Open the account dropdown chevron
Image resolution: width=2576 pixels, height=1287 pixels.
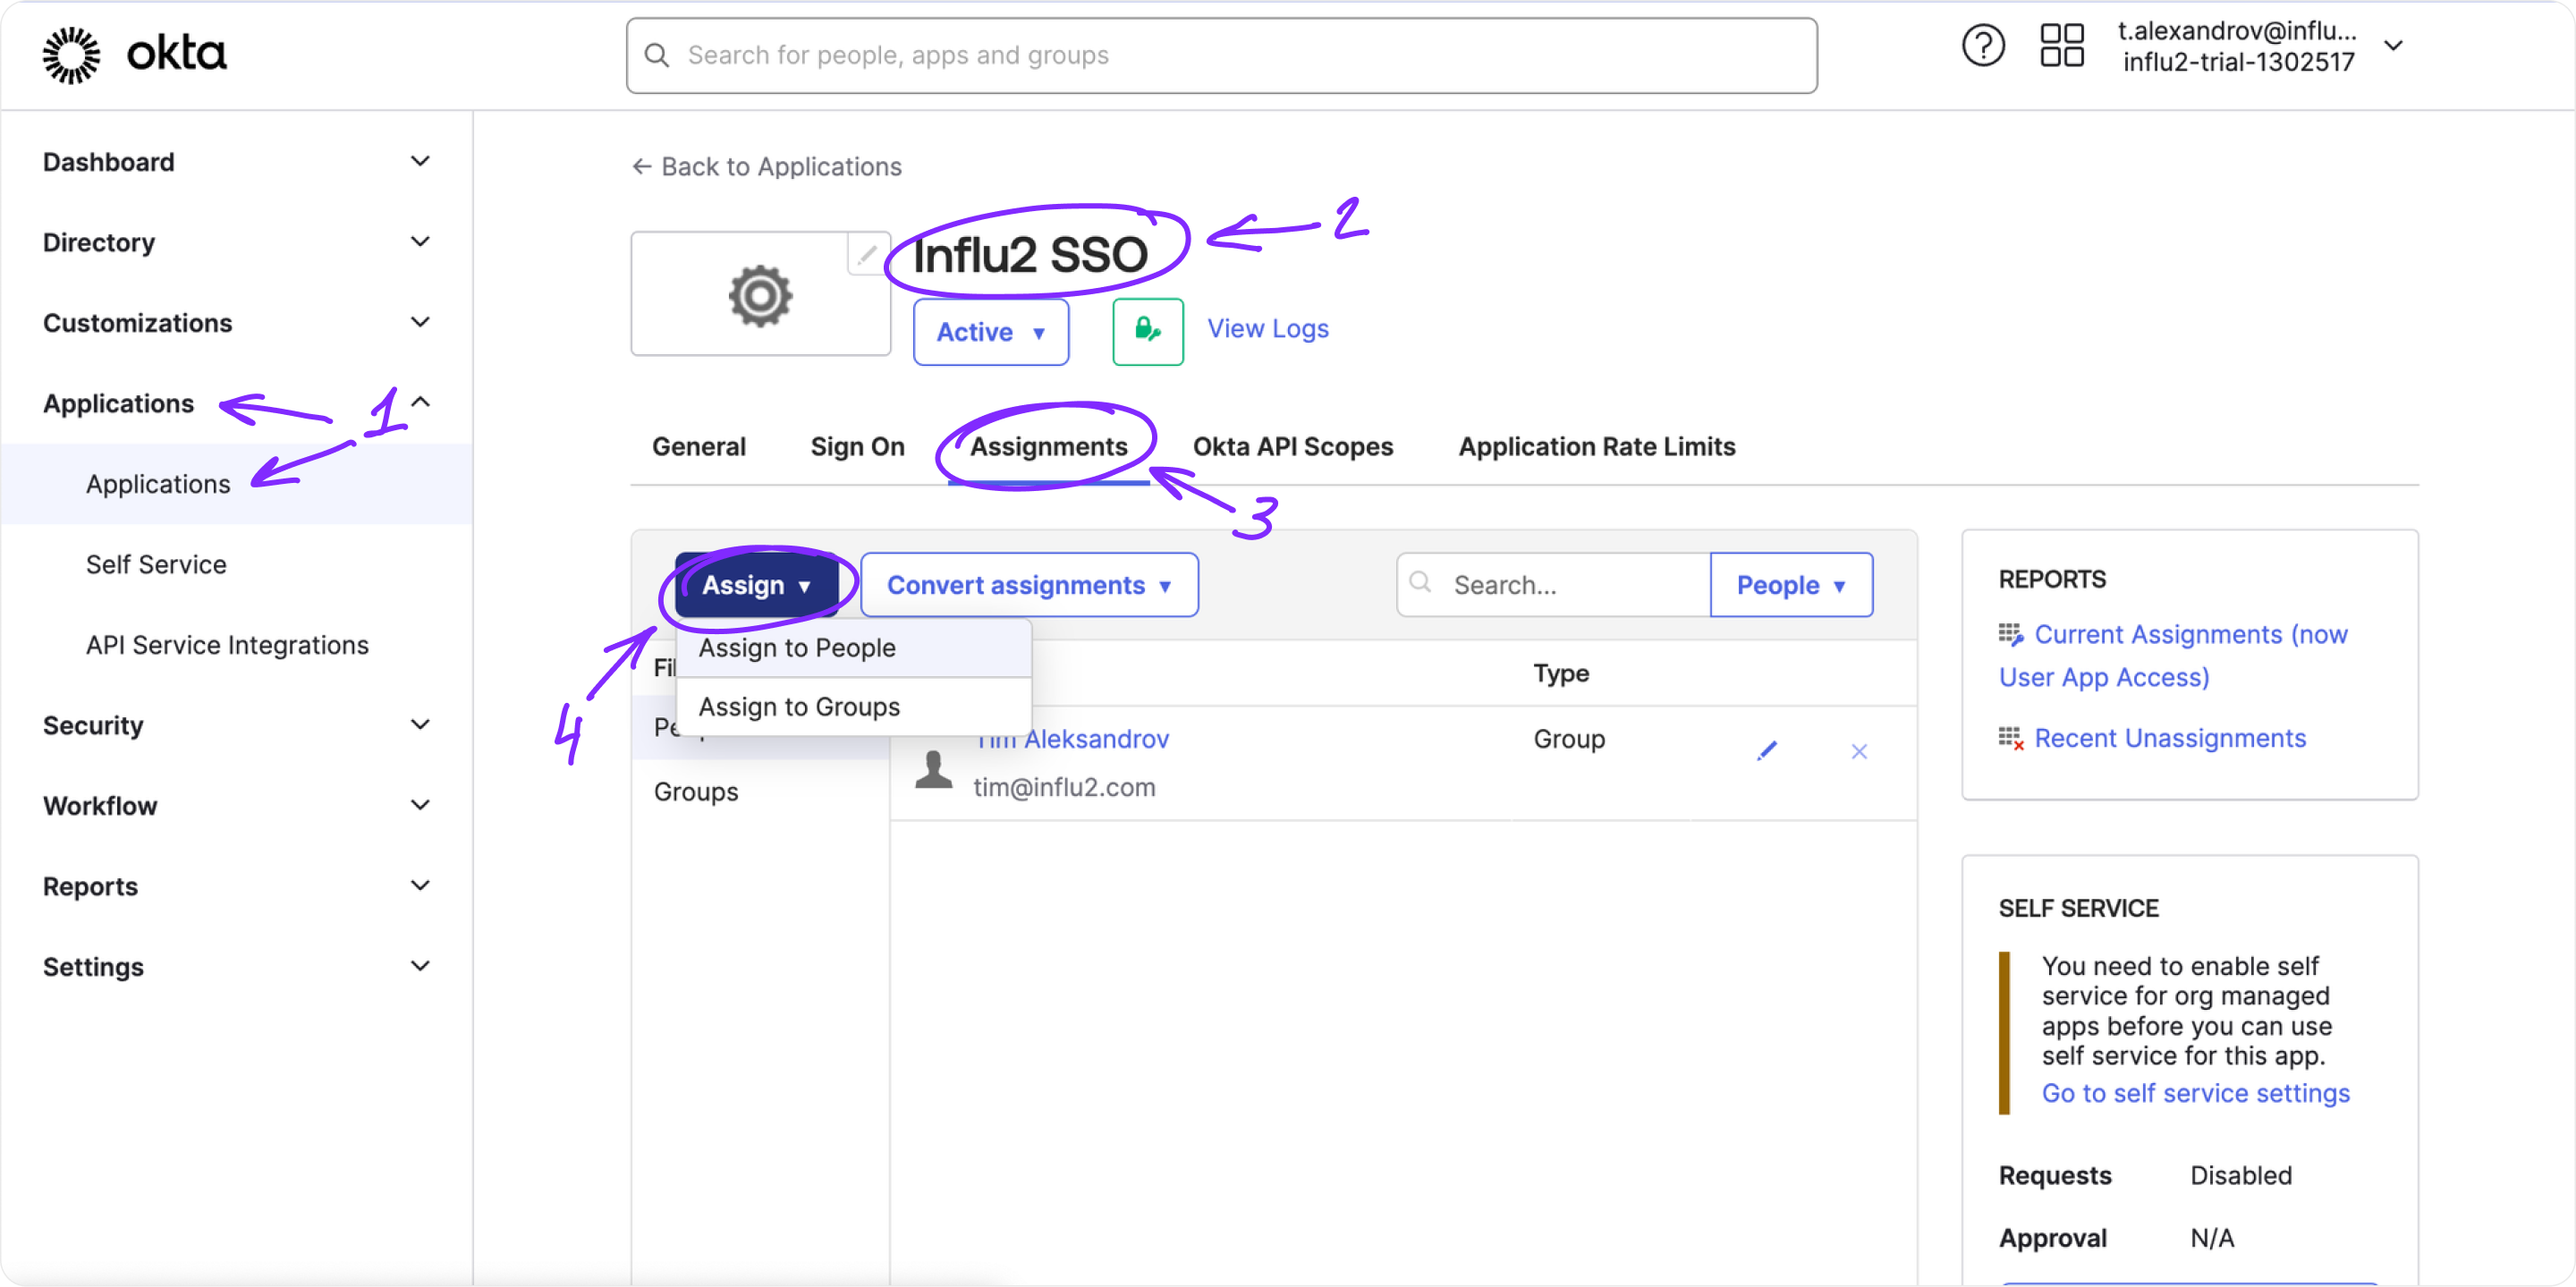(x=2394, y=46)
